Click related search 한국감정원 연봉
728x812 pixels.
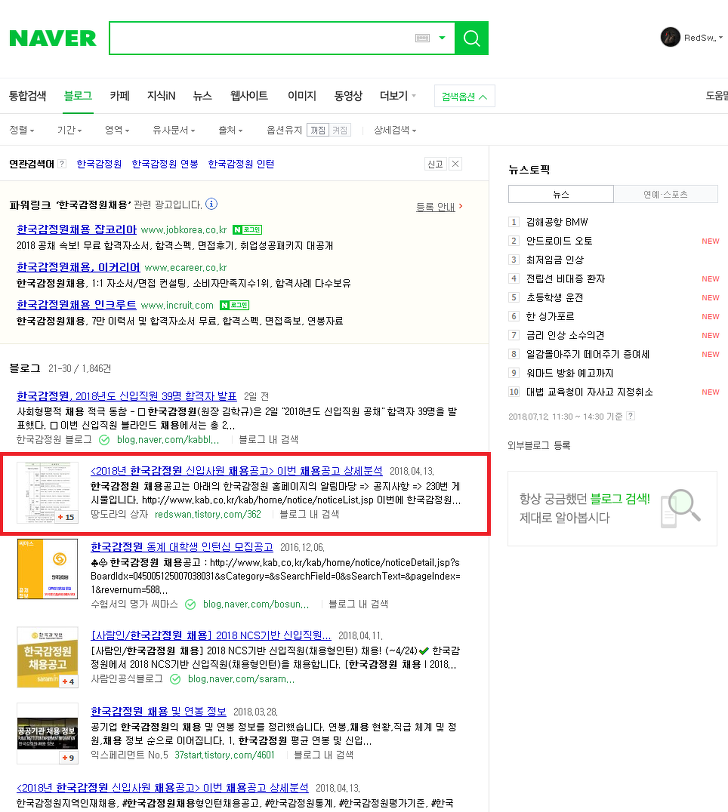coord(165,164)
